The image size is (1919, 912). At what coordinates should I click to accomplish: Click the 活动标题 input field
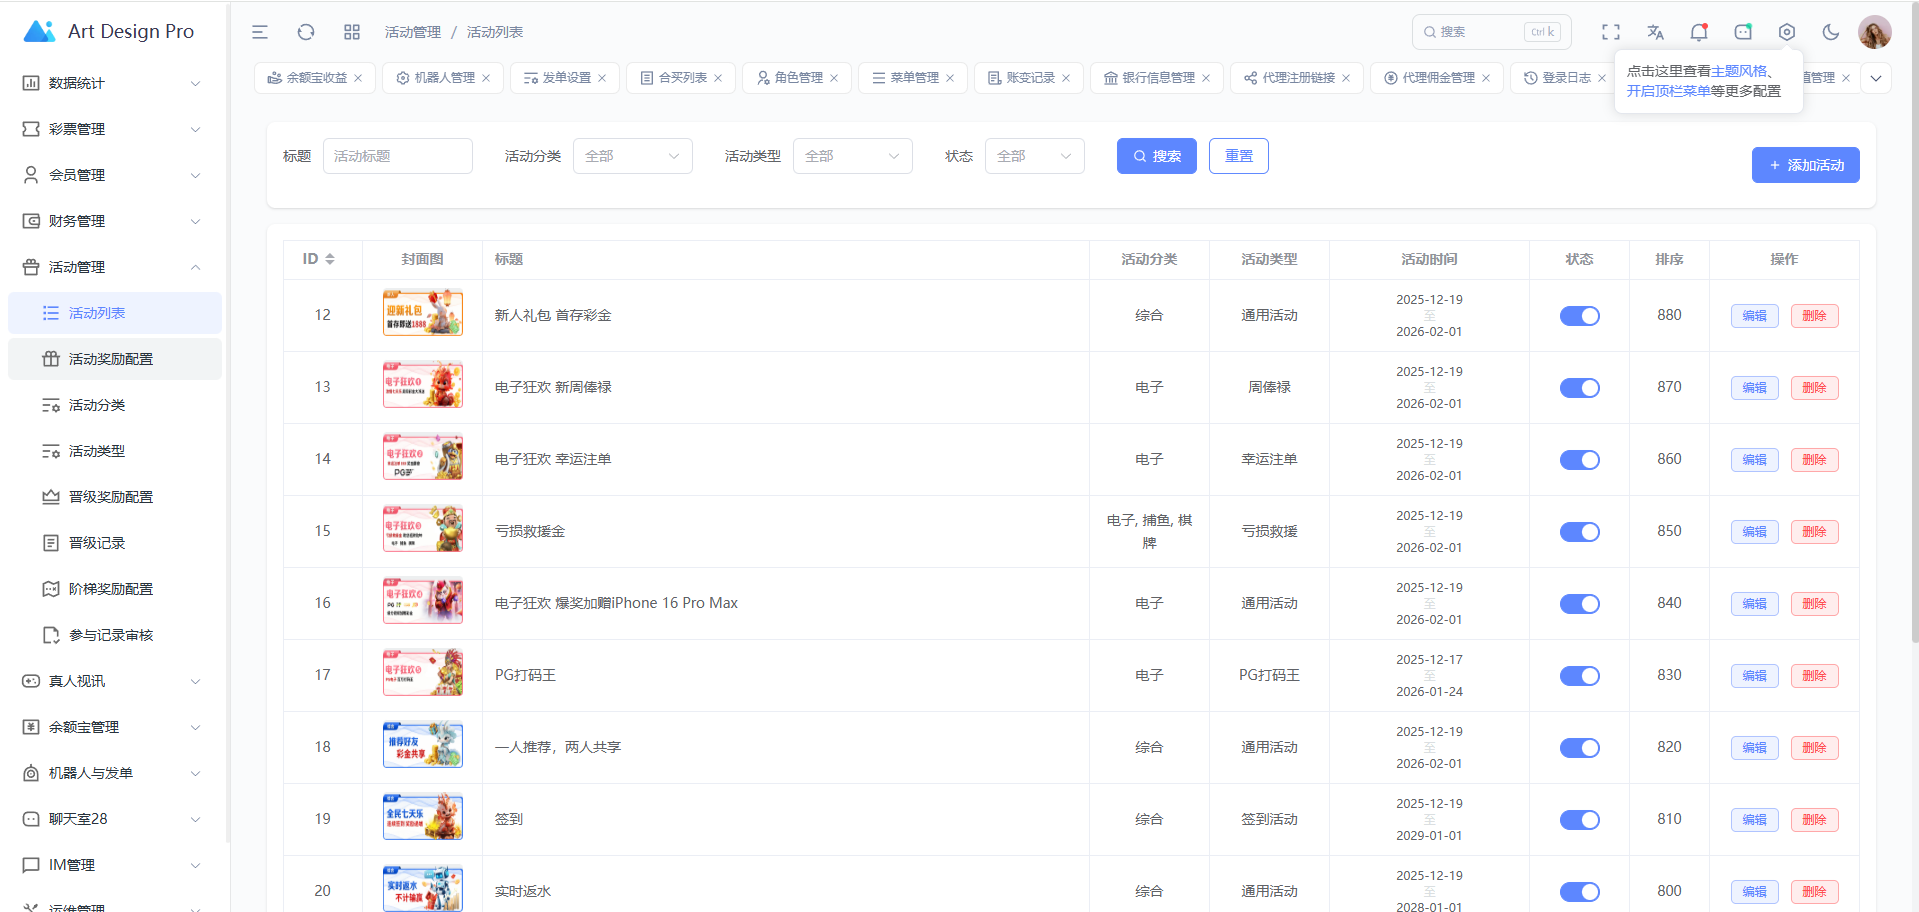397,156
